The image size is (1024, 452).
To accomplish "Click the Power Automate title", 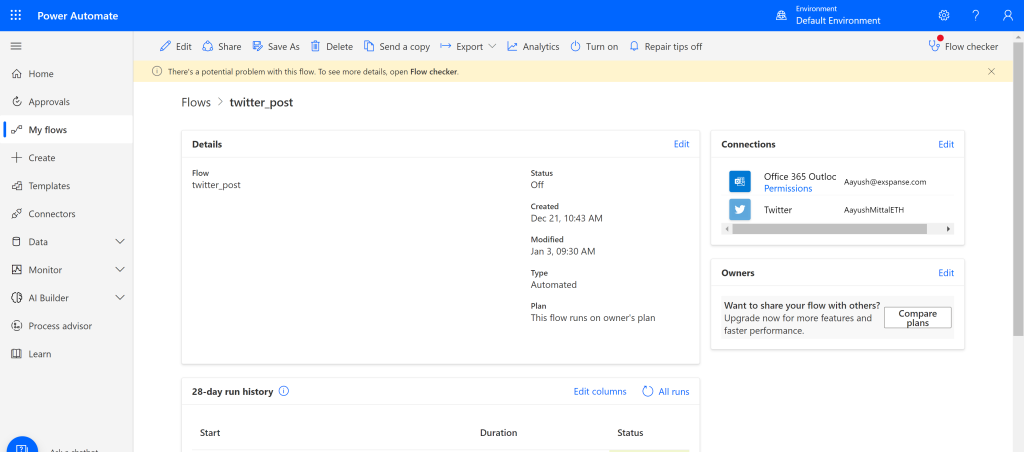I will click(x=78, y=16).
